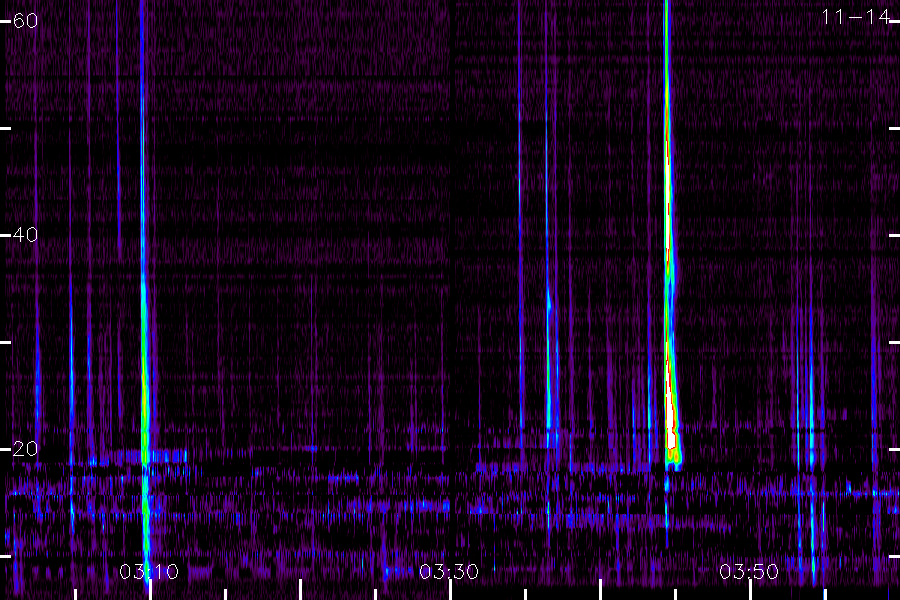Click the 20 frequency axis label
Screen dimensions: 900x600
25,448
